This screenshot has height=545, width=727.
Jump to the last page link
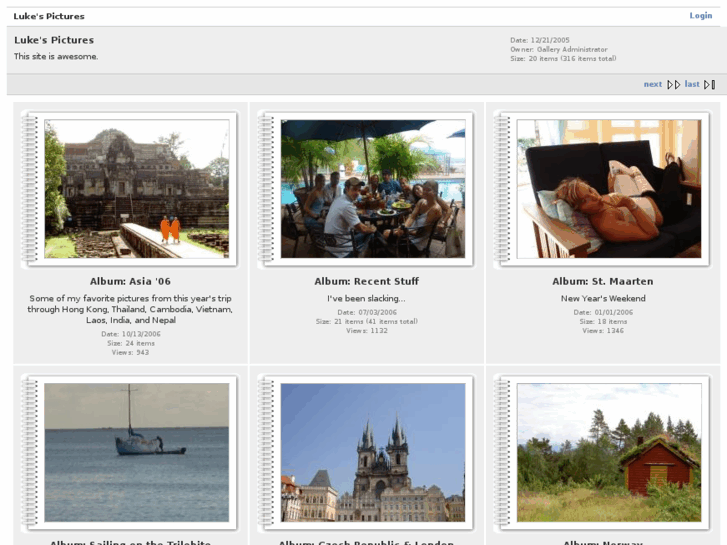pos(692,84)
